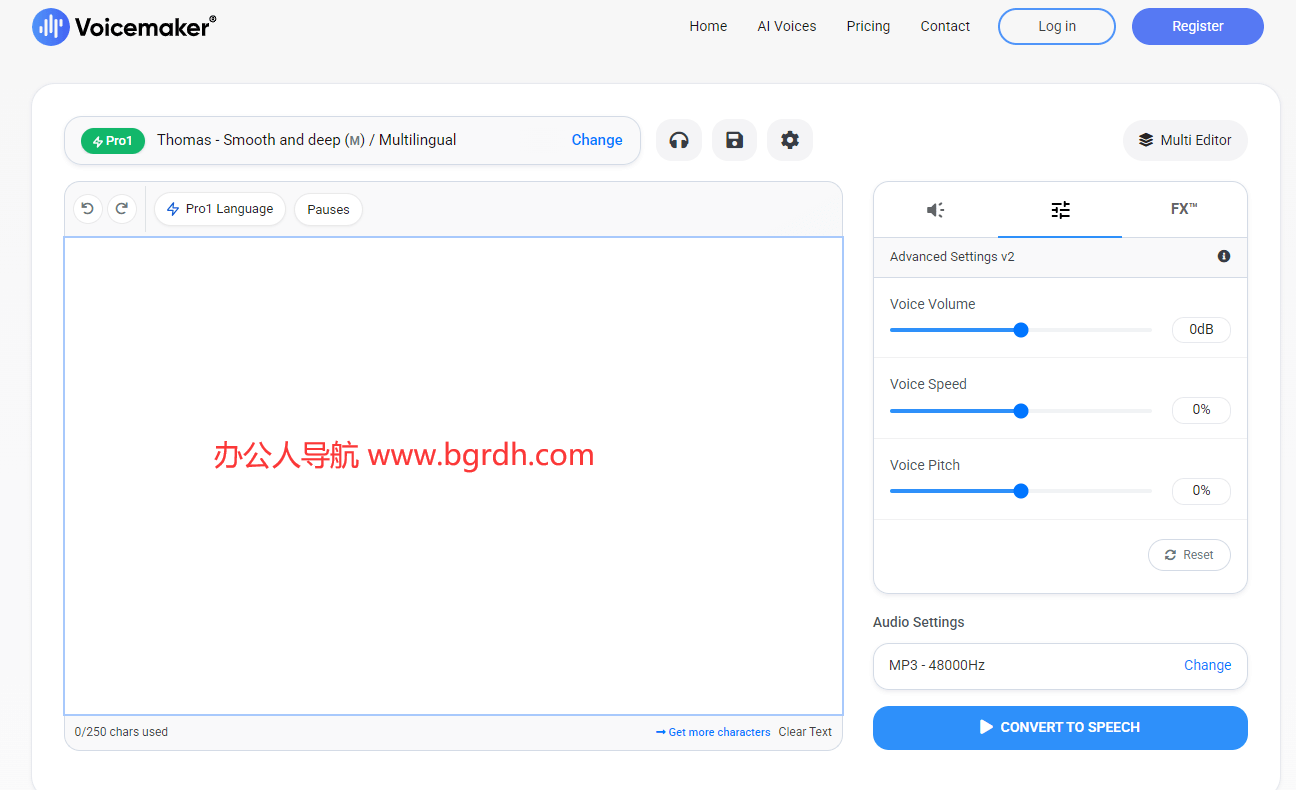Click the redo arrow icon

pyautogui.click(x=122, y=209)
